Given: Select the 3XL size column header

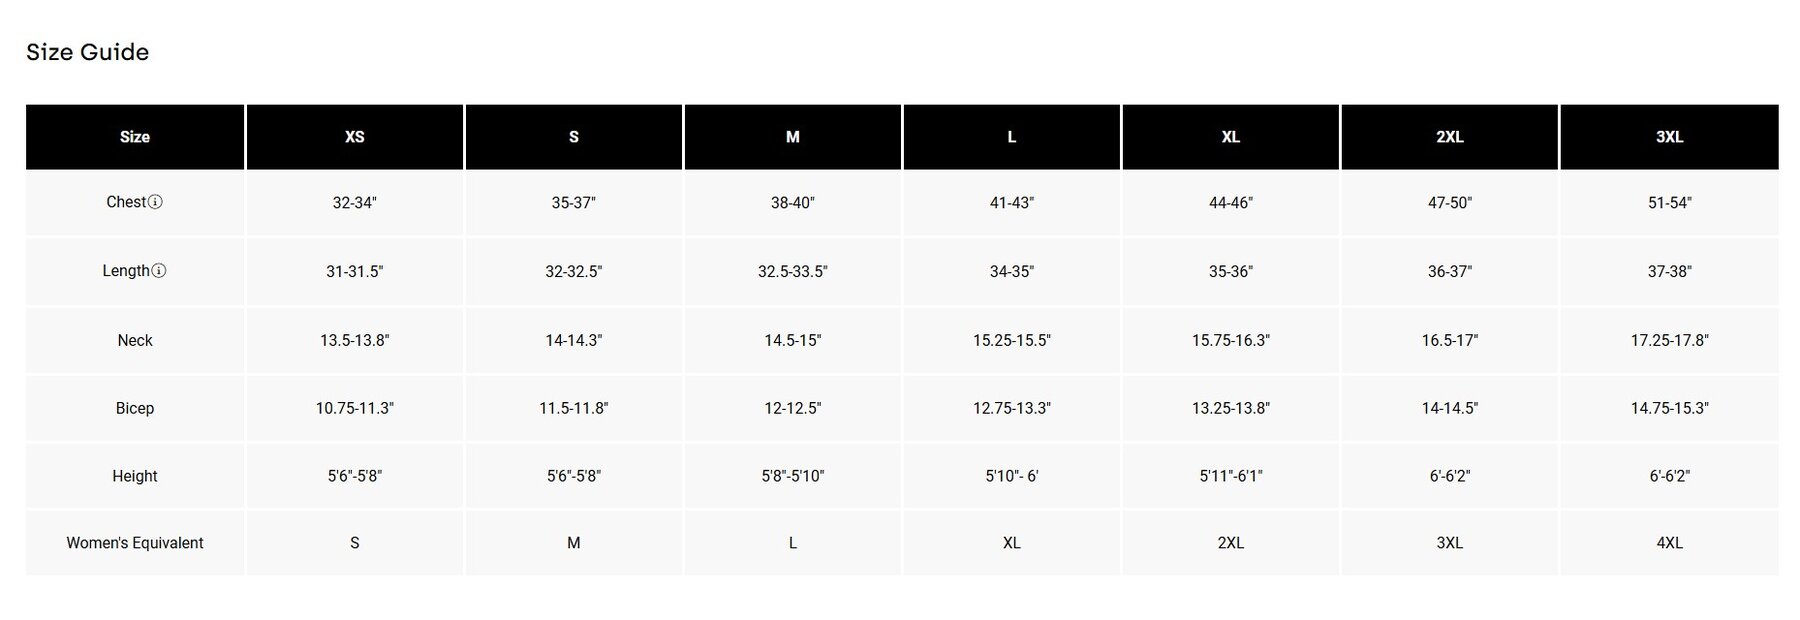Looking at the screenshot, I should 1669,137.
